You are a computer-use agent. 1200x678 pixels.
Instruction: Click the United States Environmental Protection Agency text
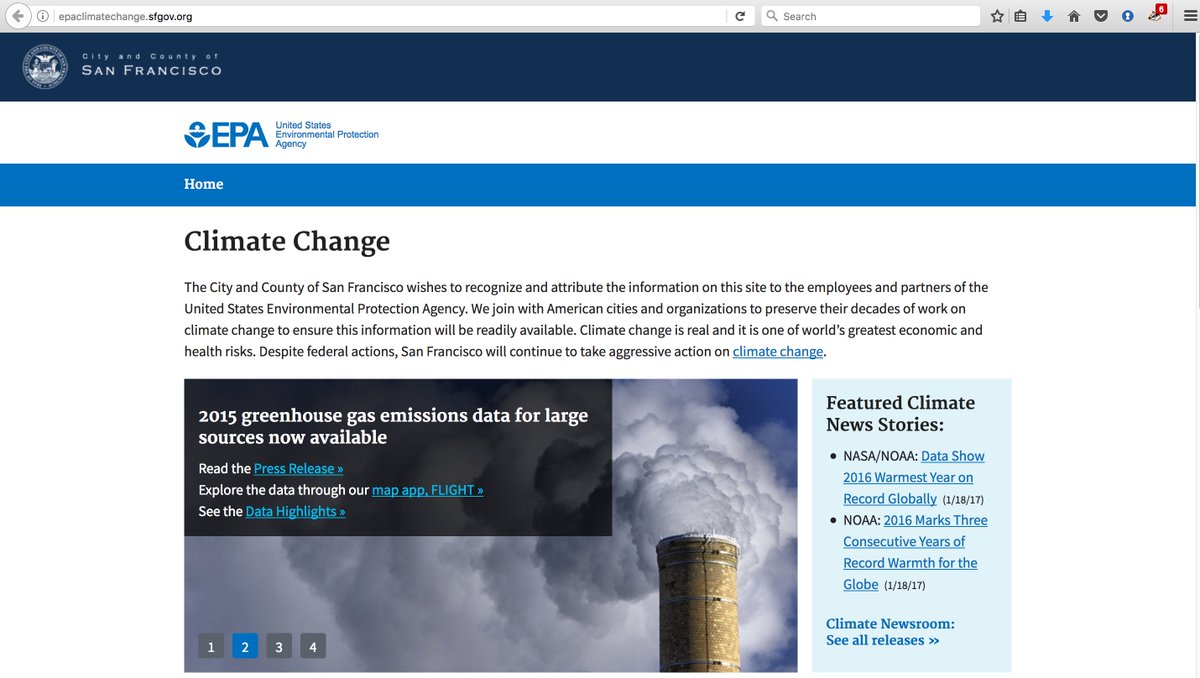[x=327, y=135]
